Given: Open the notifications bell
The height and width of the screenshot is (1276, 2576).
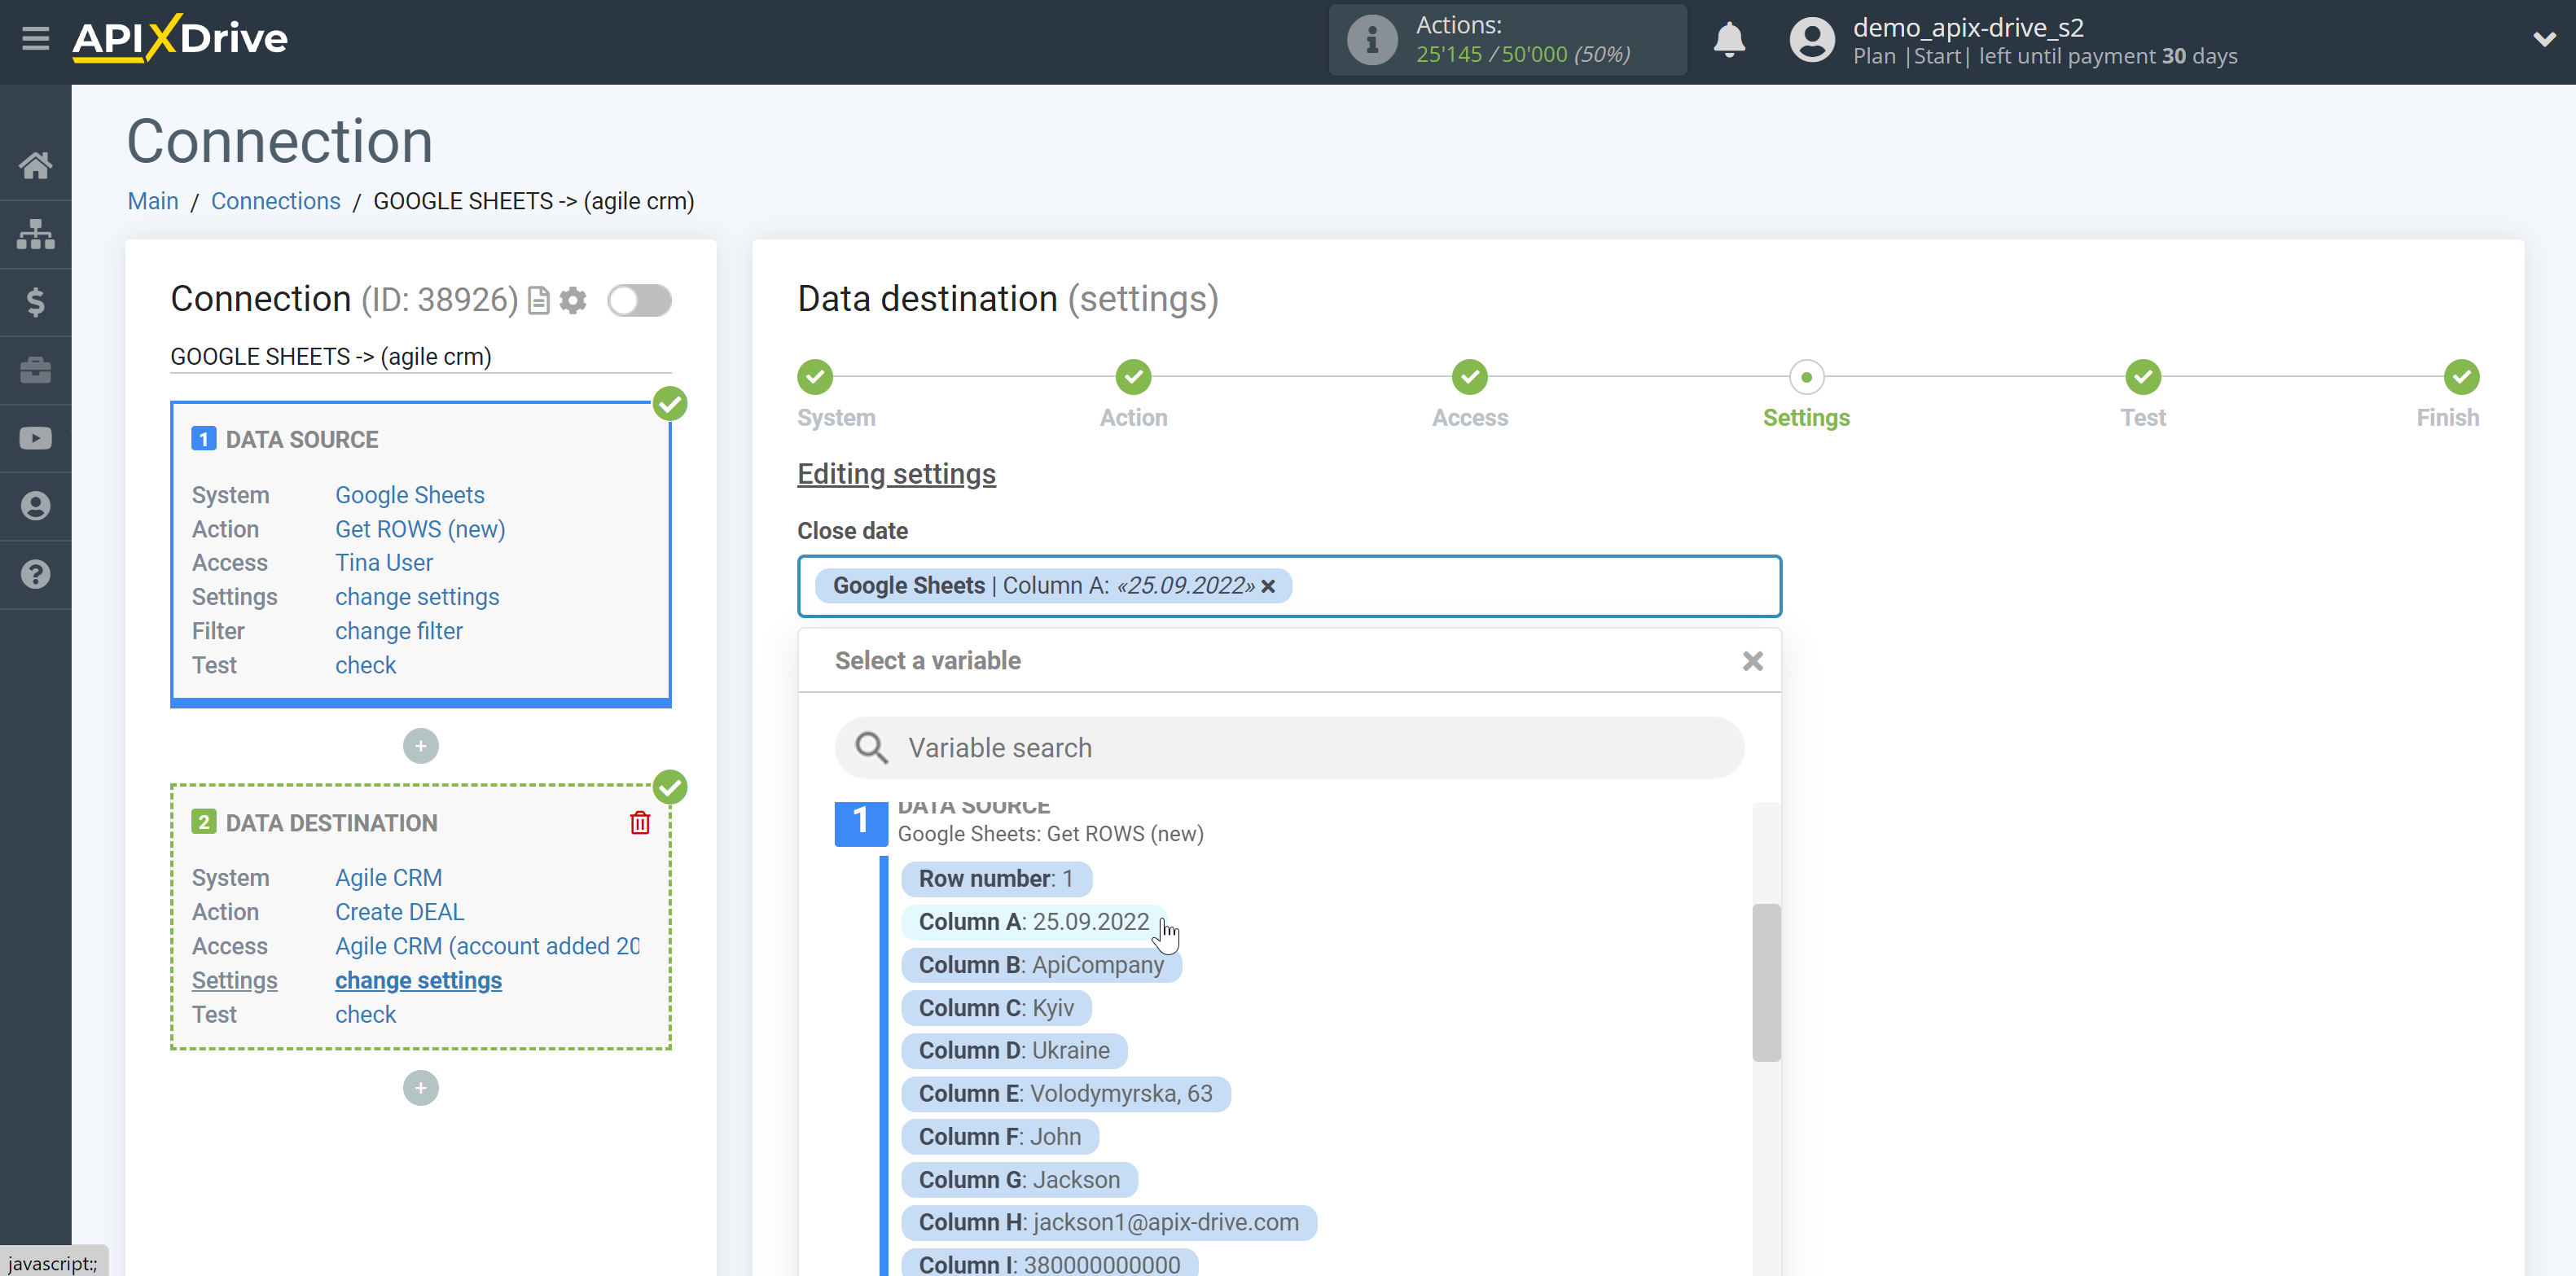Looking at the screenshot, I should [x=1728, y=40].
